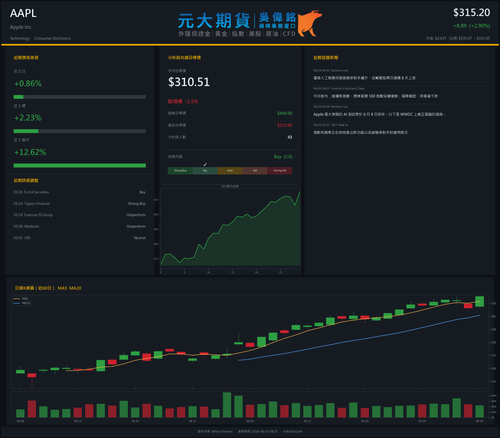Click the UBS rating row
The image size is (500, 438).
tap(79, 238)
